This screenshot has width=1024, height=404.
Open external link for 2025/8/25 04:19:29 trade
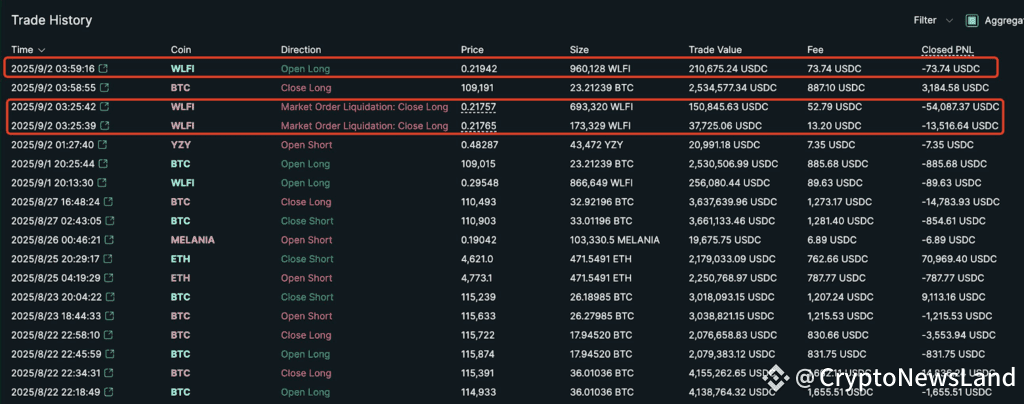pos(109,278)
